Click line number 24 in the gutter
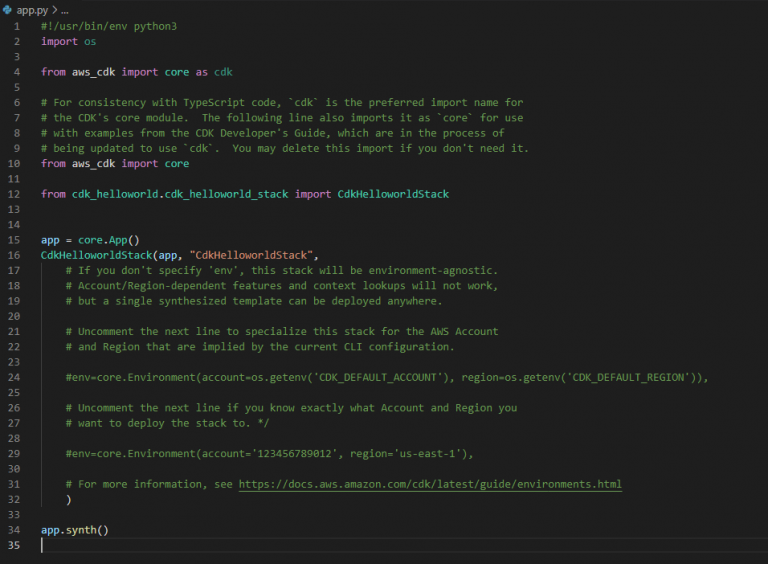The width and height of the screenshot is (768, 564). (x=14, y=377)
